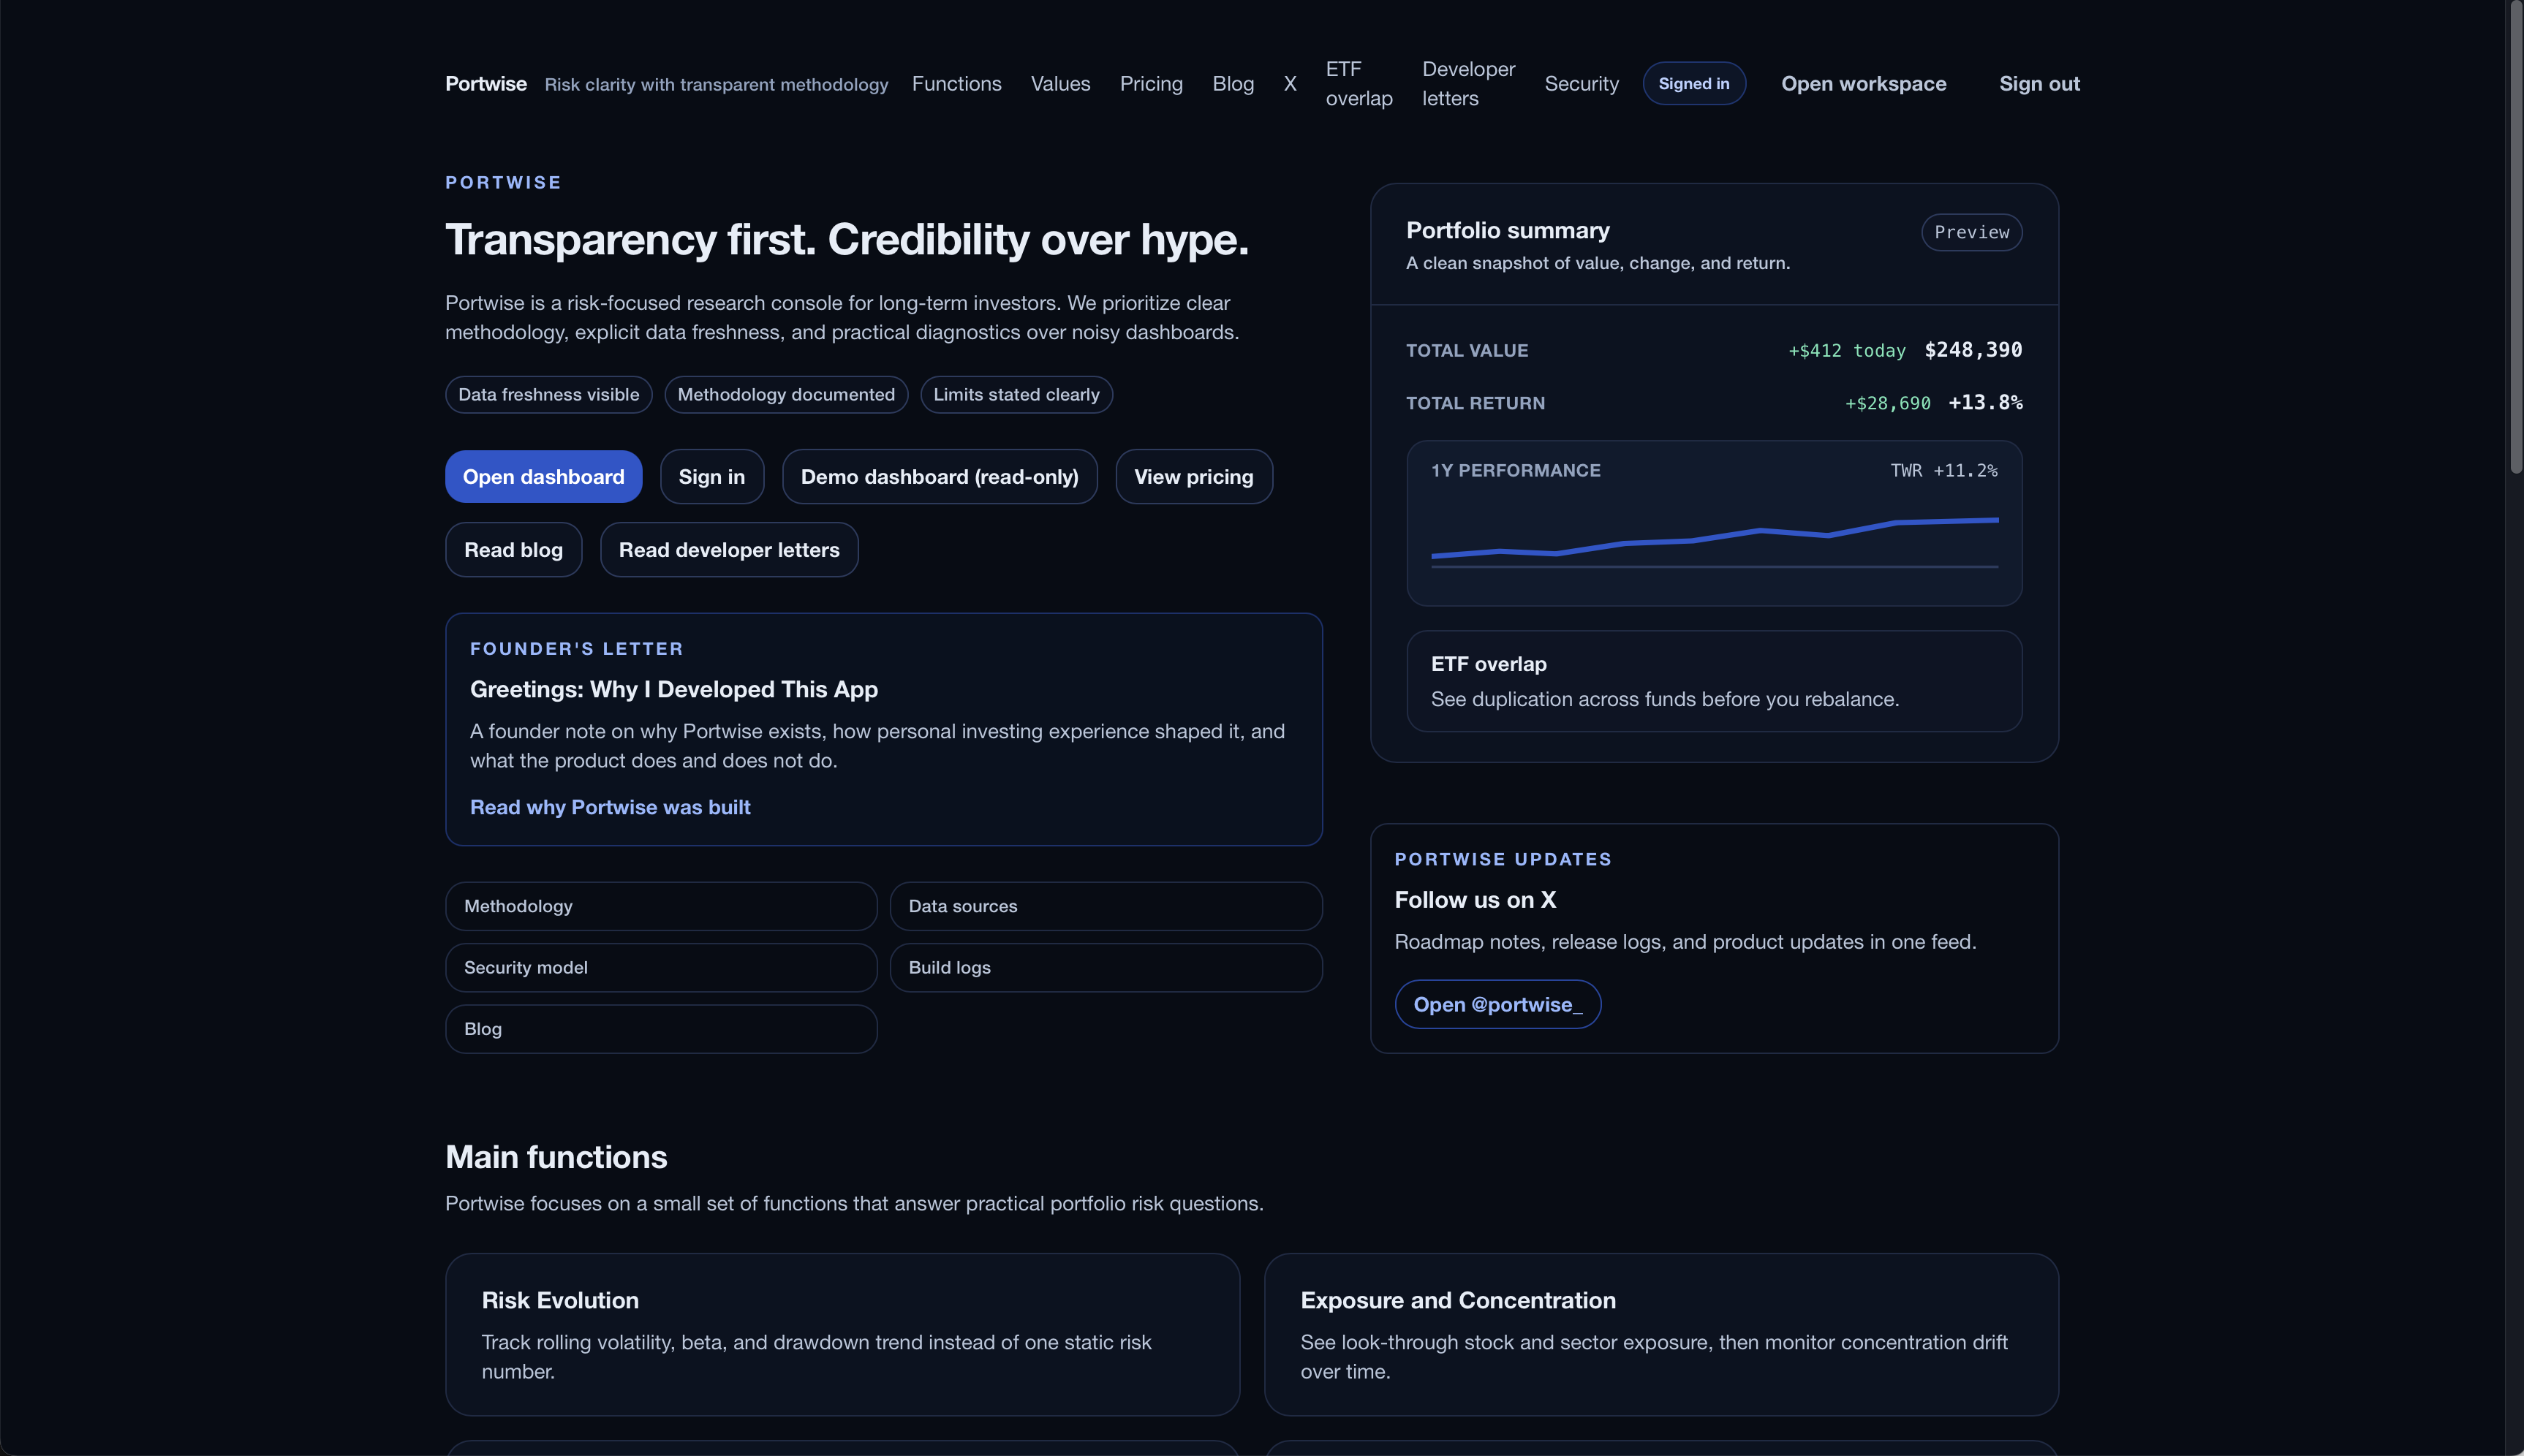Open the Blog from navigation
2524x1456 pixels.
[x=1233, y=83]
